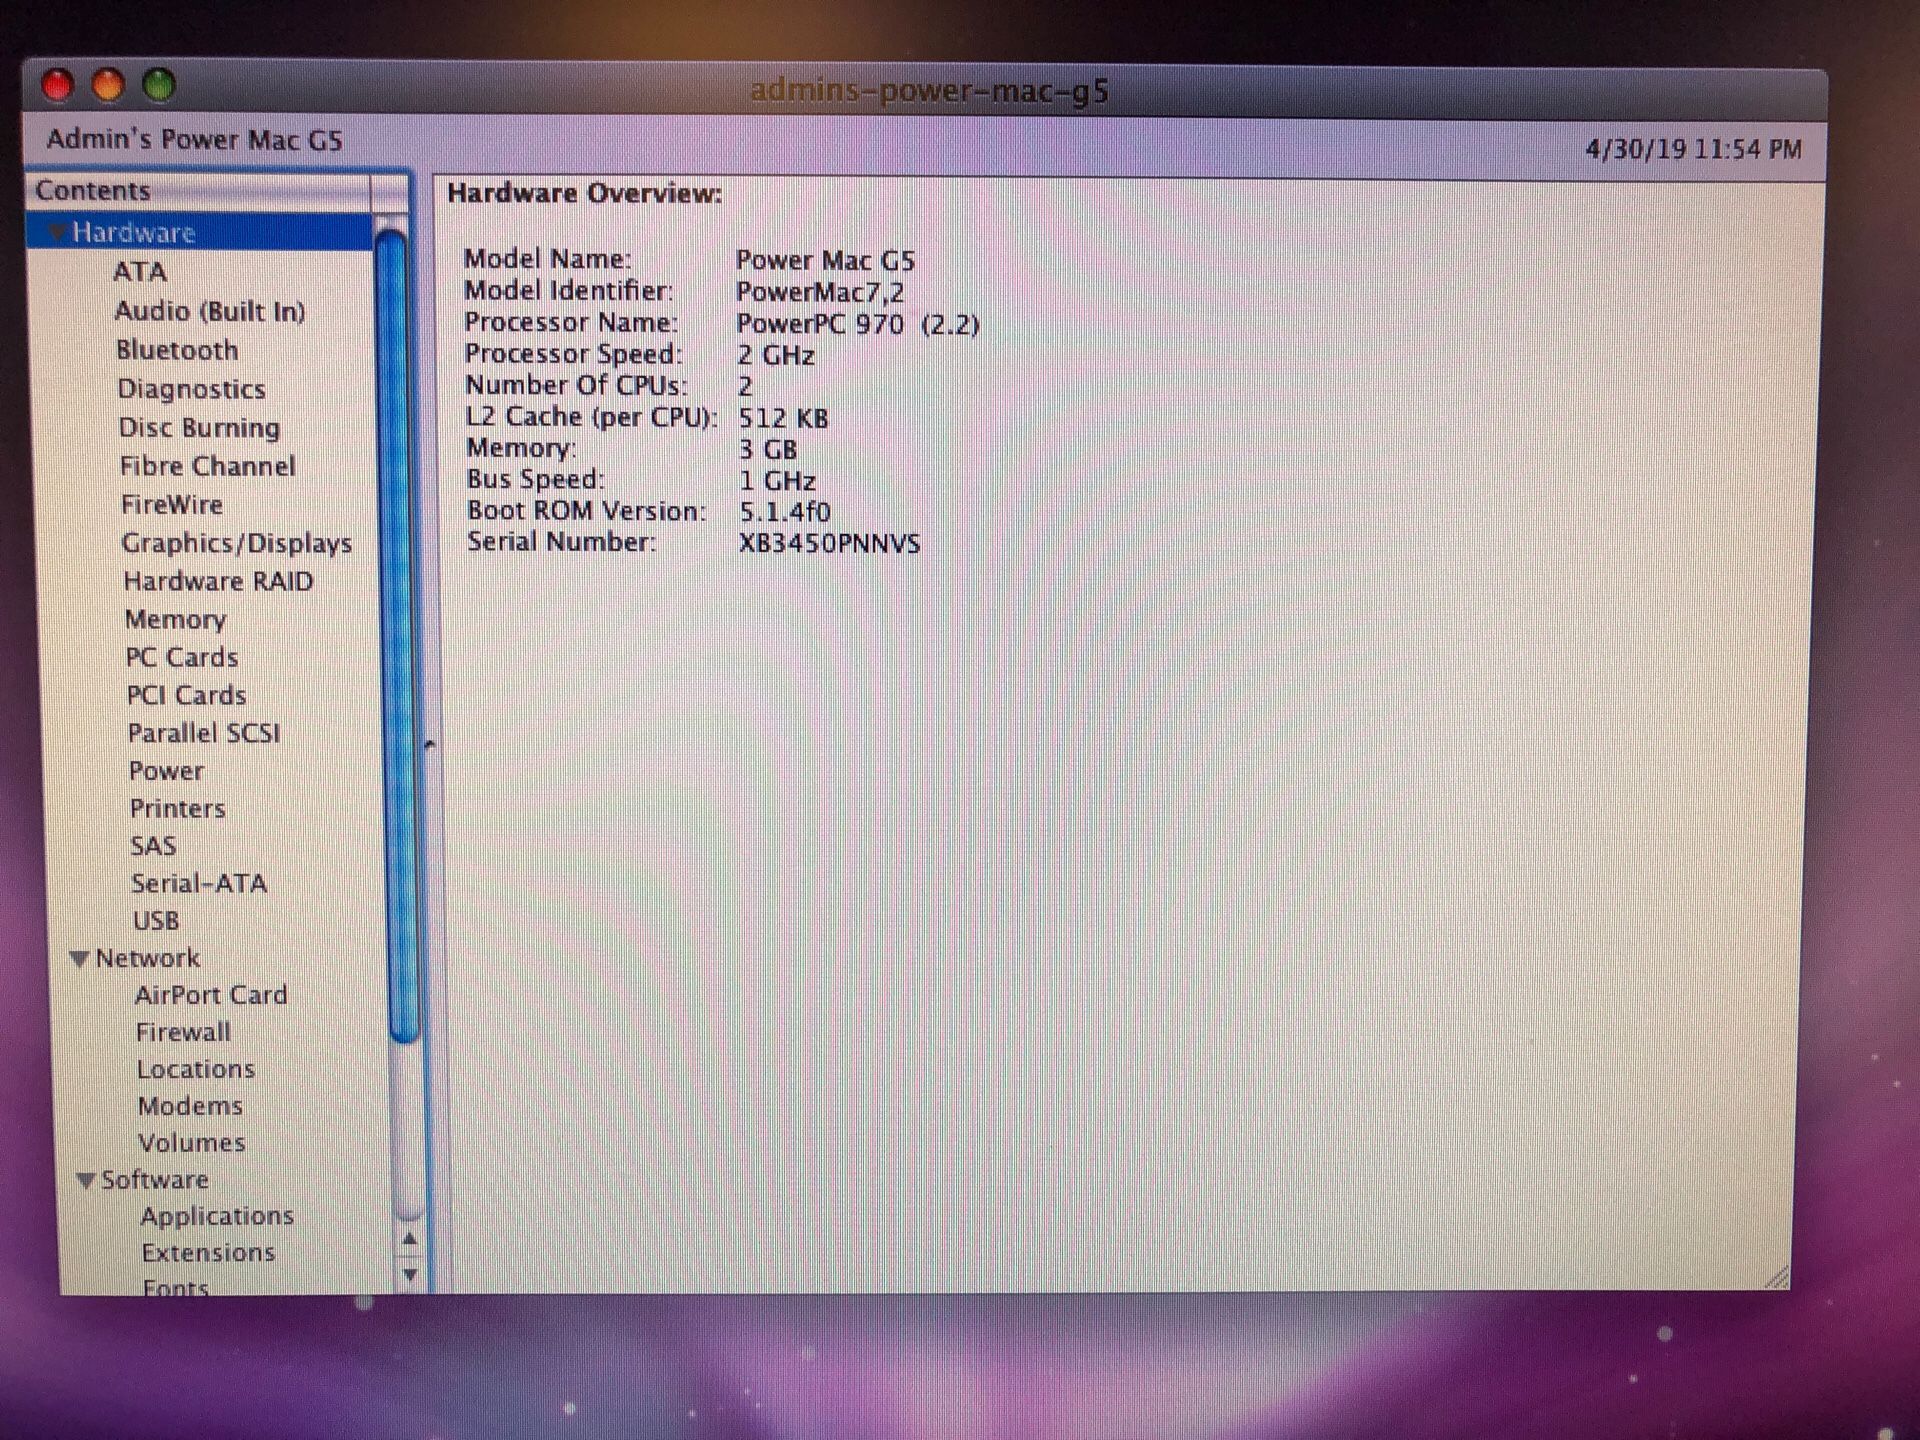1920x1440 pixels.
Task: Open Graphics/Displays information
Action: [x=236, y=543]
